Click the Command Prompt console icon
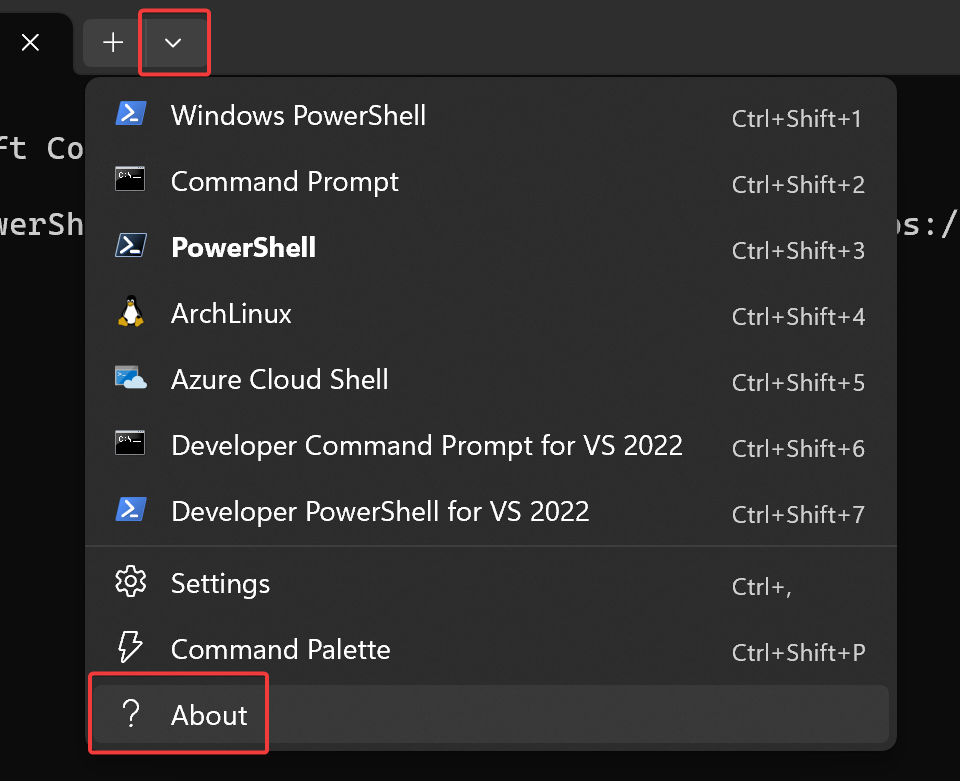 pyautogui.click(x=130, y=179)
